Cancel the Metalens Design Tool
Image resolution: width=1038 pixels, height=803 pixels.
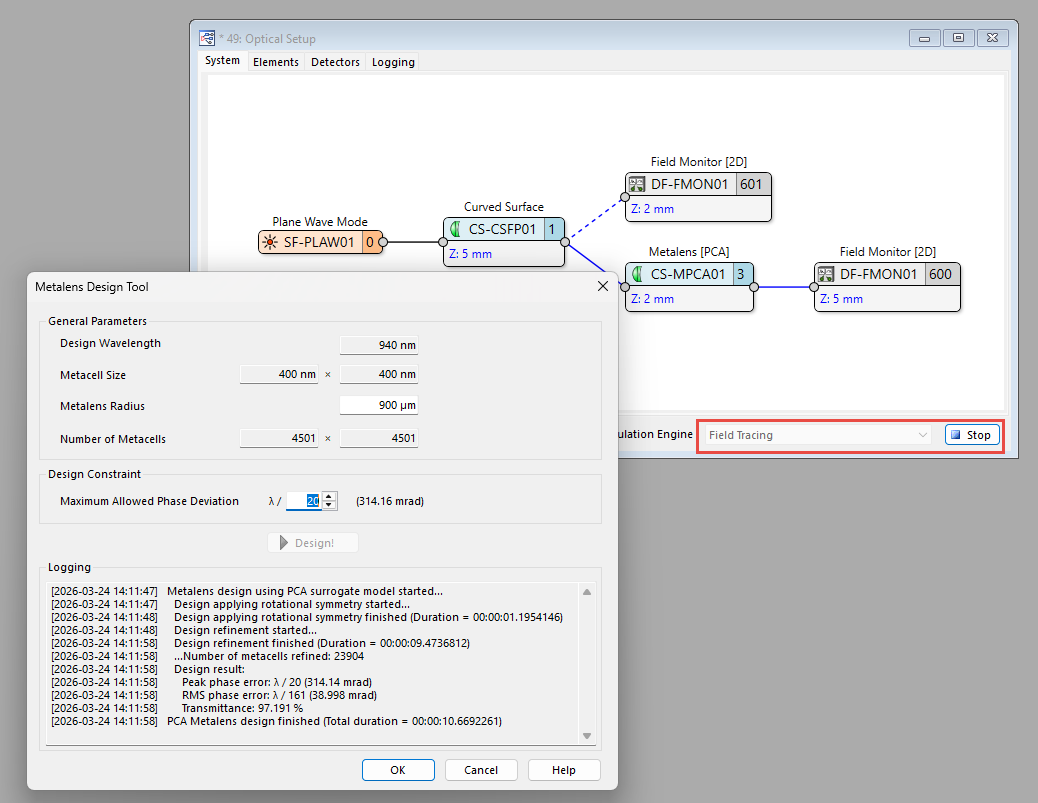(481, 770)
